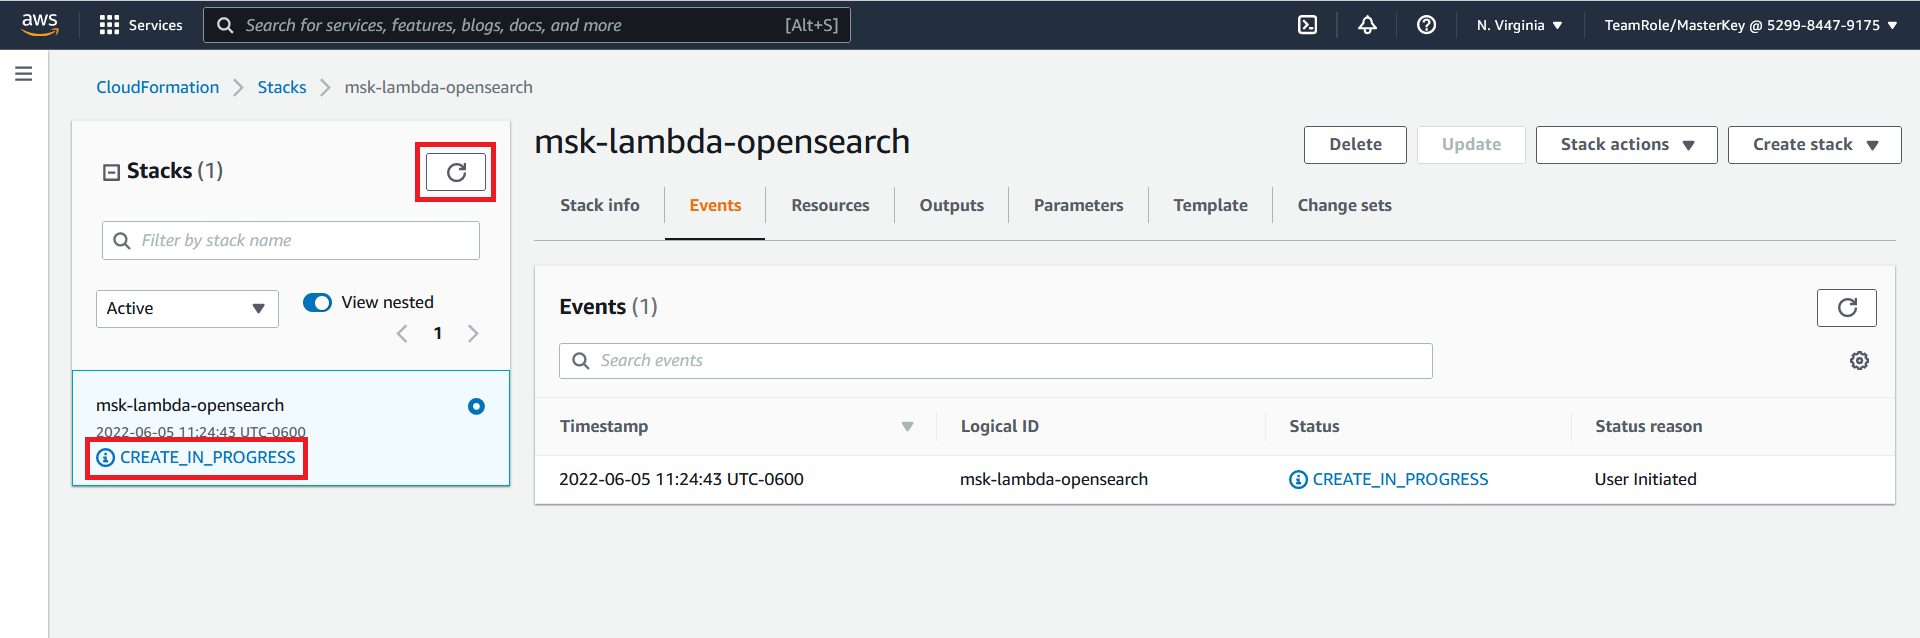Click the info icon beside CREATE_IN_PROGRESS in stack card
This screenshot has height=638, width=1920.
point(105,458)
